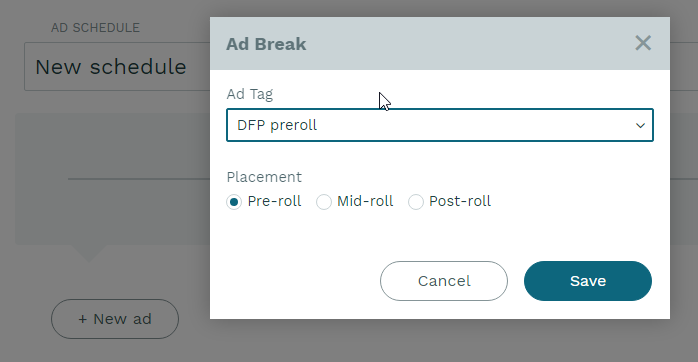The width and height of the screenshot is (698, 362).
Task: Focus the New schedule name field
Action: pyautogui.click(x=117, y=67)
